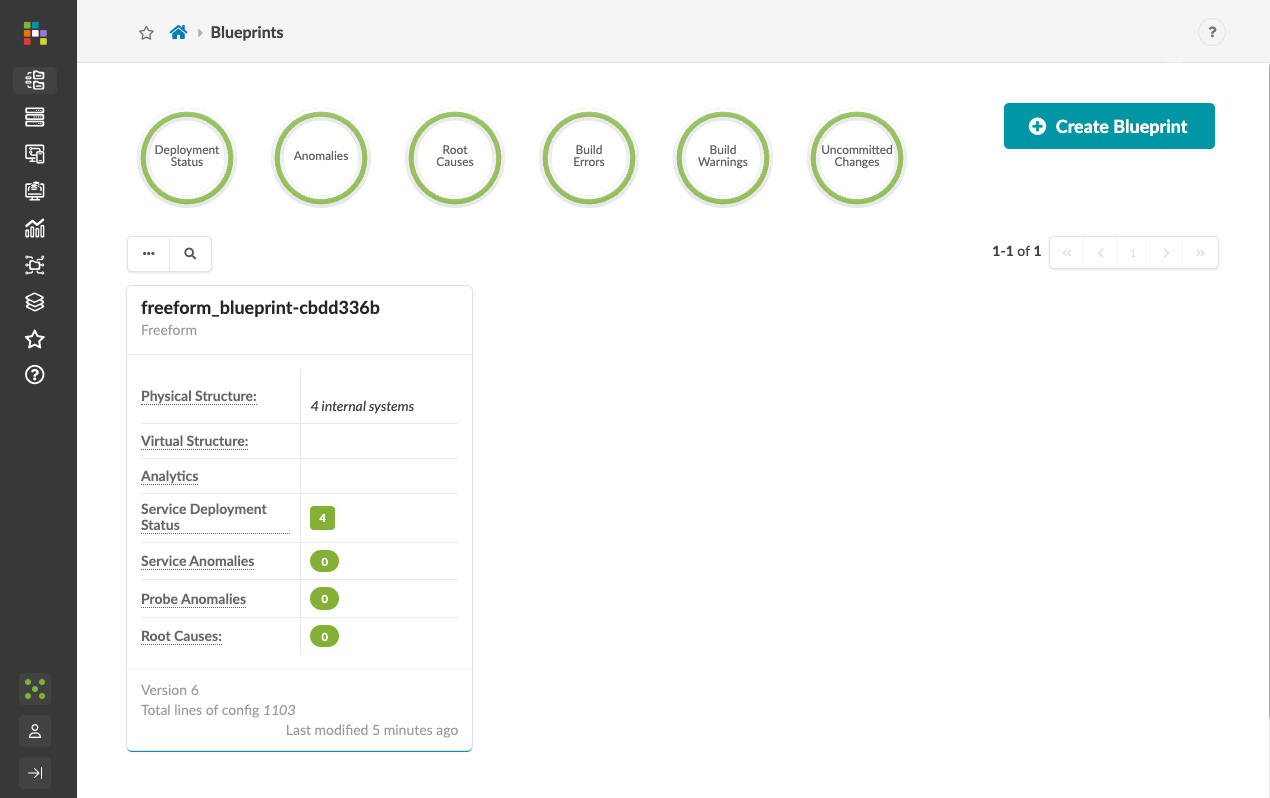Open the search filter for blueprints
Image resolution: width=1270 pixels, height=798 pixels.
(x=190, y=254)
